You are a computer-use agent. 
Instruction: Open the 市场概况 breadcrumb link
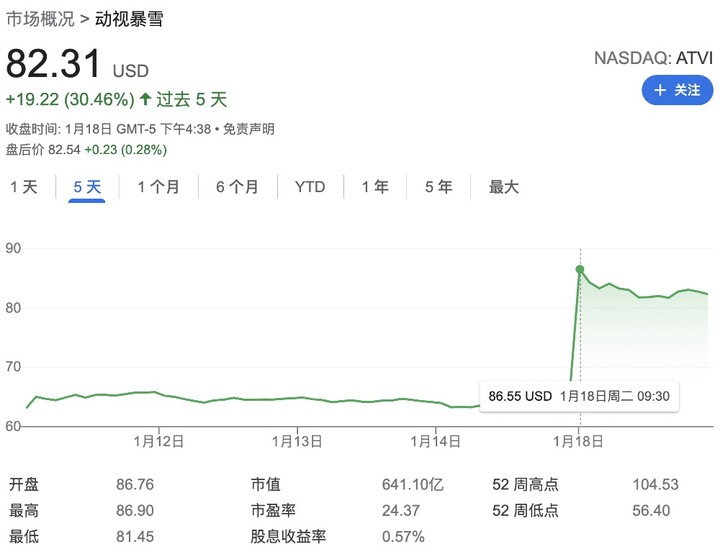[x=39, y=19]
